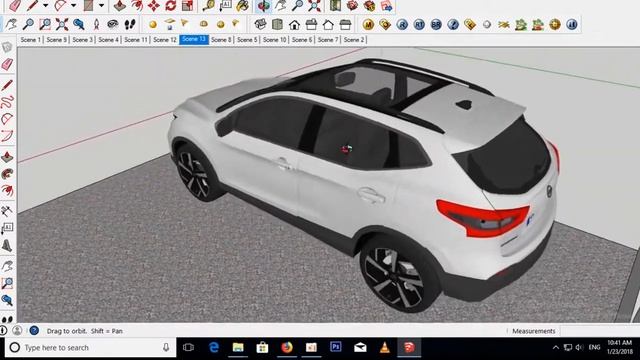Select the Tape Measure tool in top toolbar
The height and width of the screenshot is (360, 640).
pyautogui.click(x=209, y=5)
